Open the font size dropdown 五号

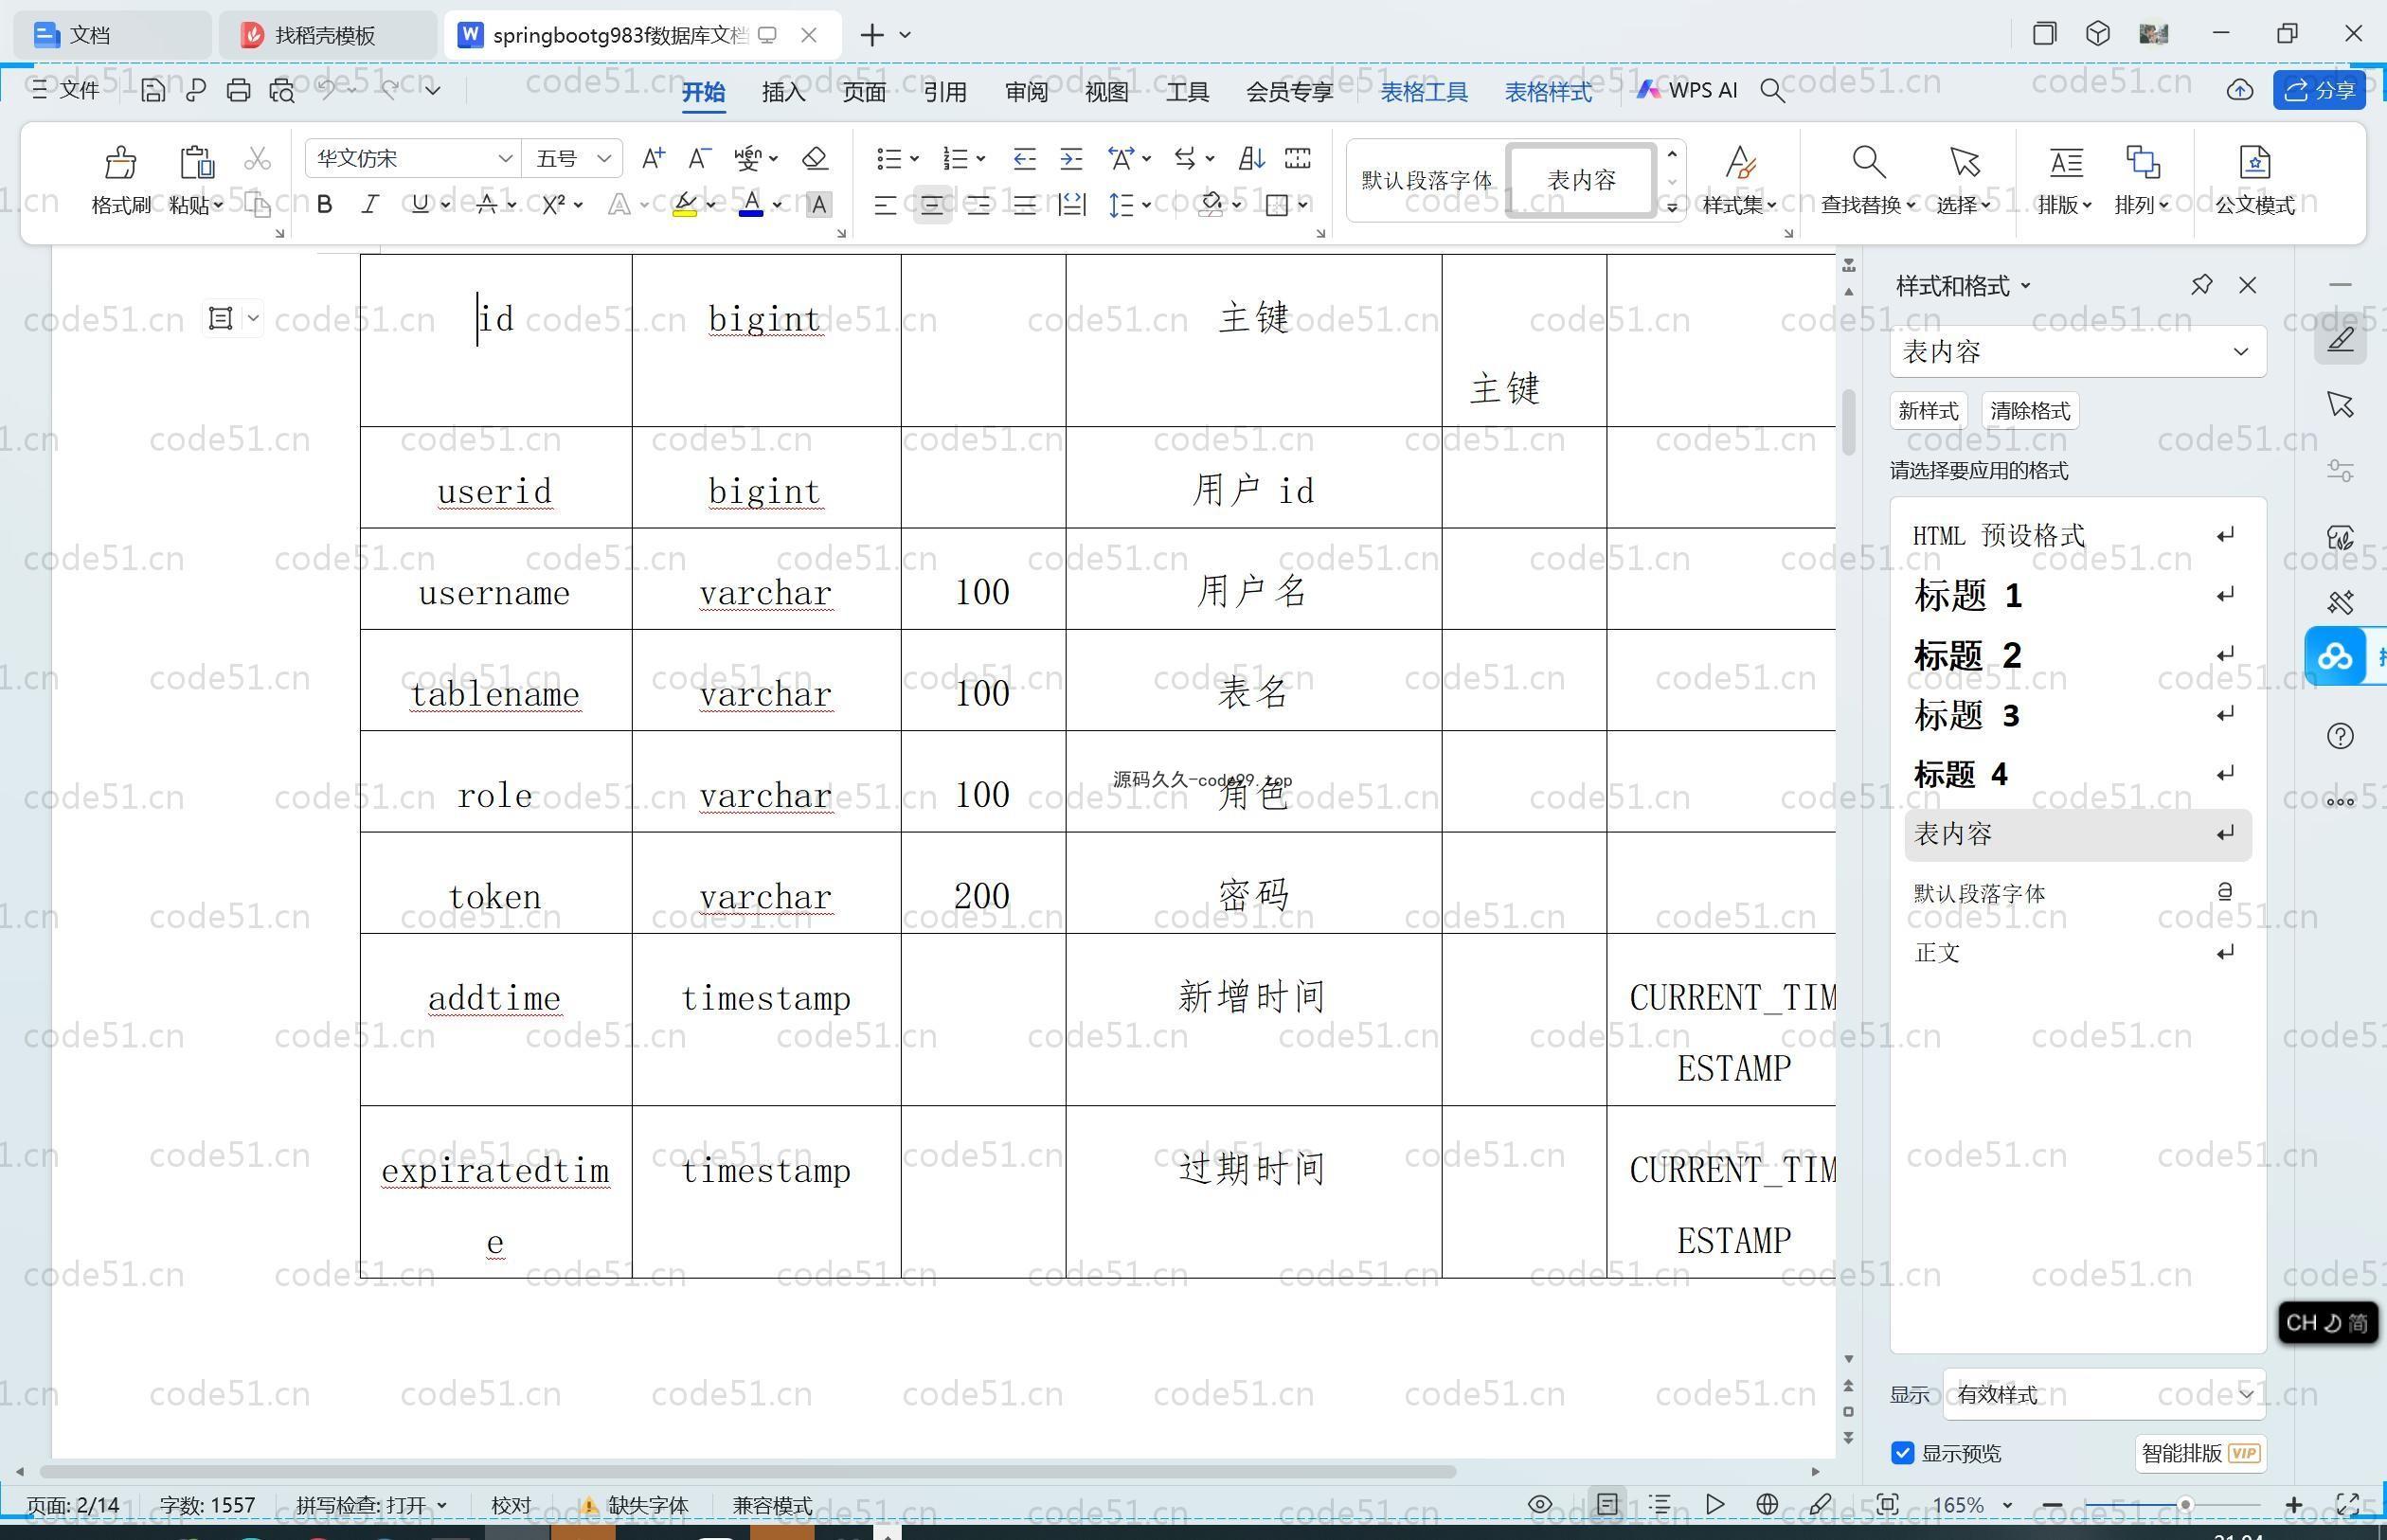[604, 158]
